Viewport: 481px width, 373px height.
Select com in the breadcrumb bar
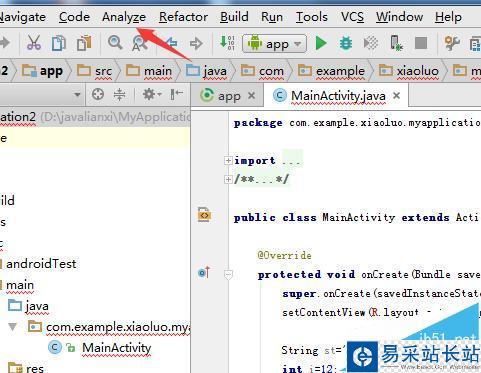pos(262,71)
